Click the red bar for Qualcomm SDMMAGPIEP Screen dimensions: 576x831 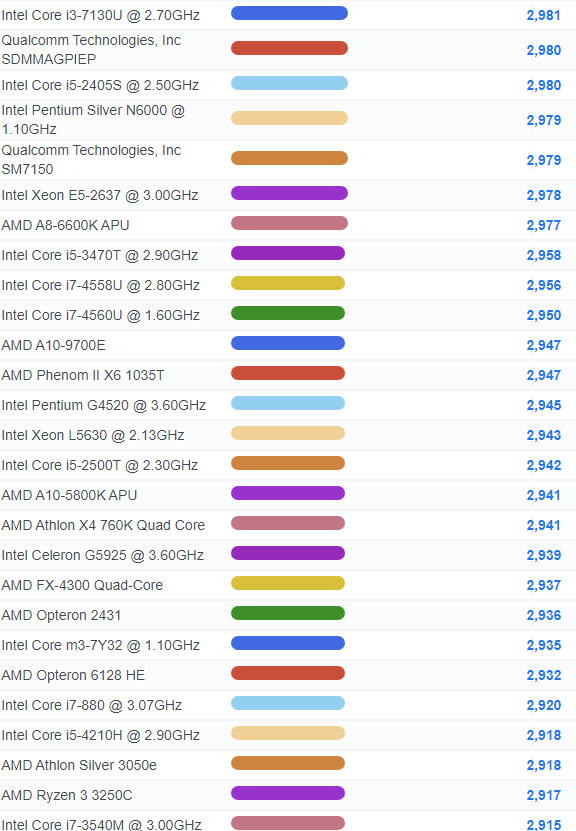[x=289, y=48]
